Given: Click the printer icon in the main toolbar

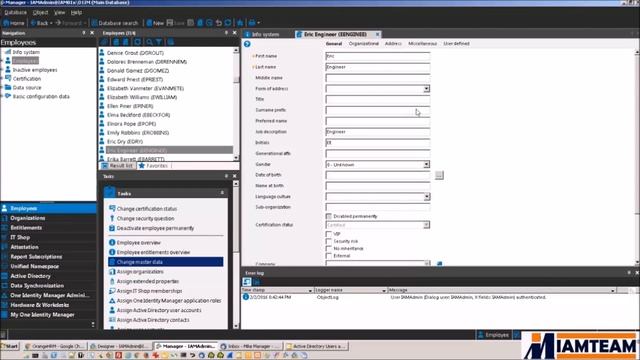Looking at the screenshot, I should pyautogui.click(x=252, y=23).
